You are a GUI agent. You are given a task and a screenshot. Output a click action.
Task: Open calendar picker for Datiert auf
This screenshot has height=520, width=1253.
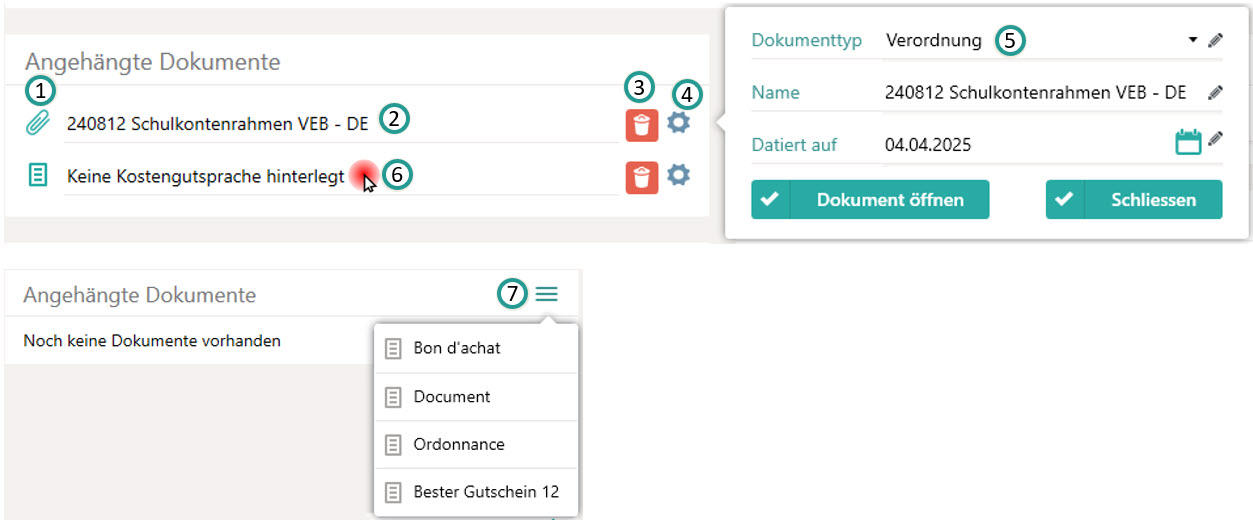tap(1188, 142)
